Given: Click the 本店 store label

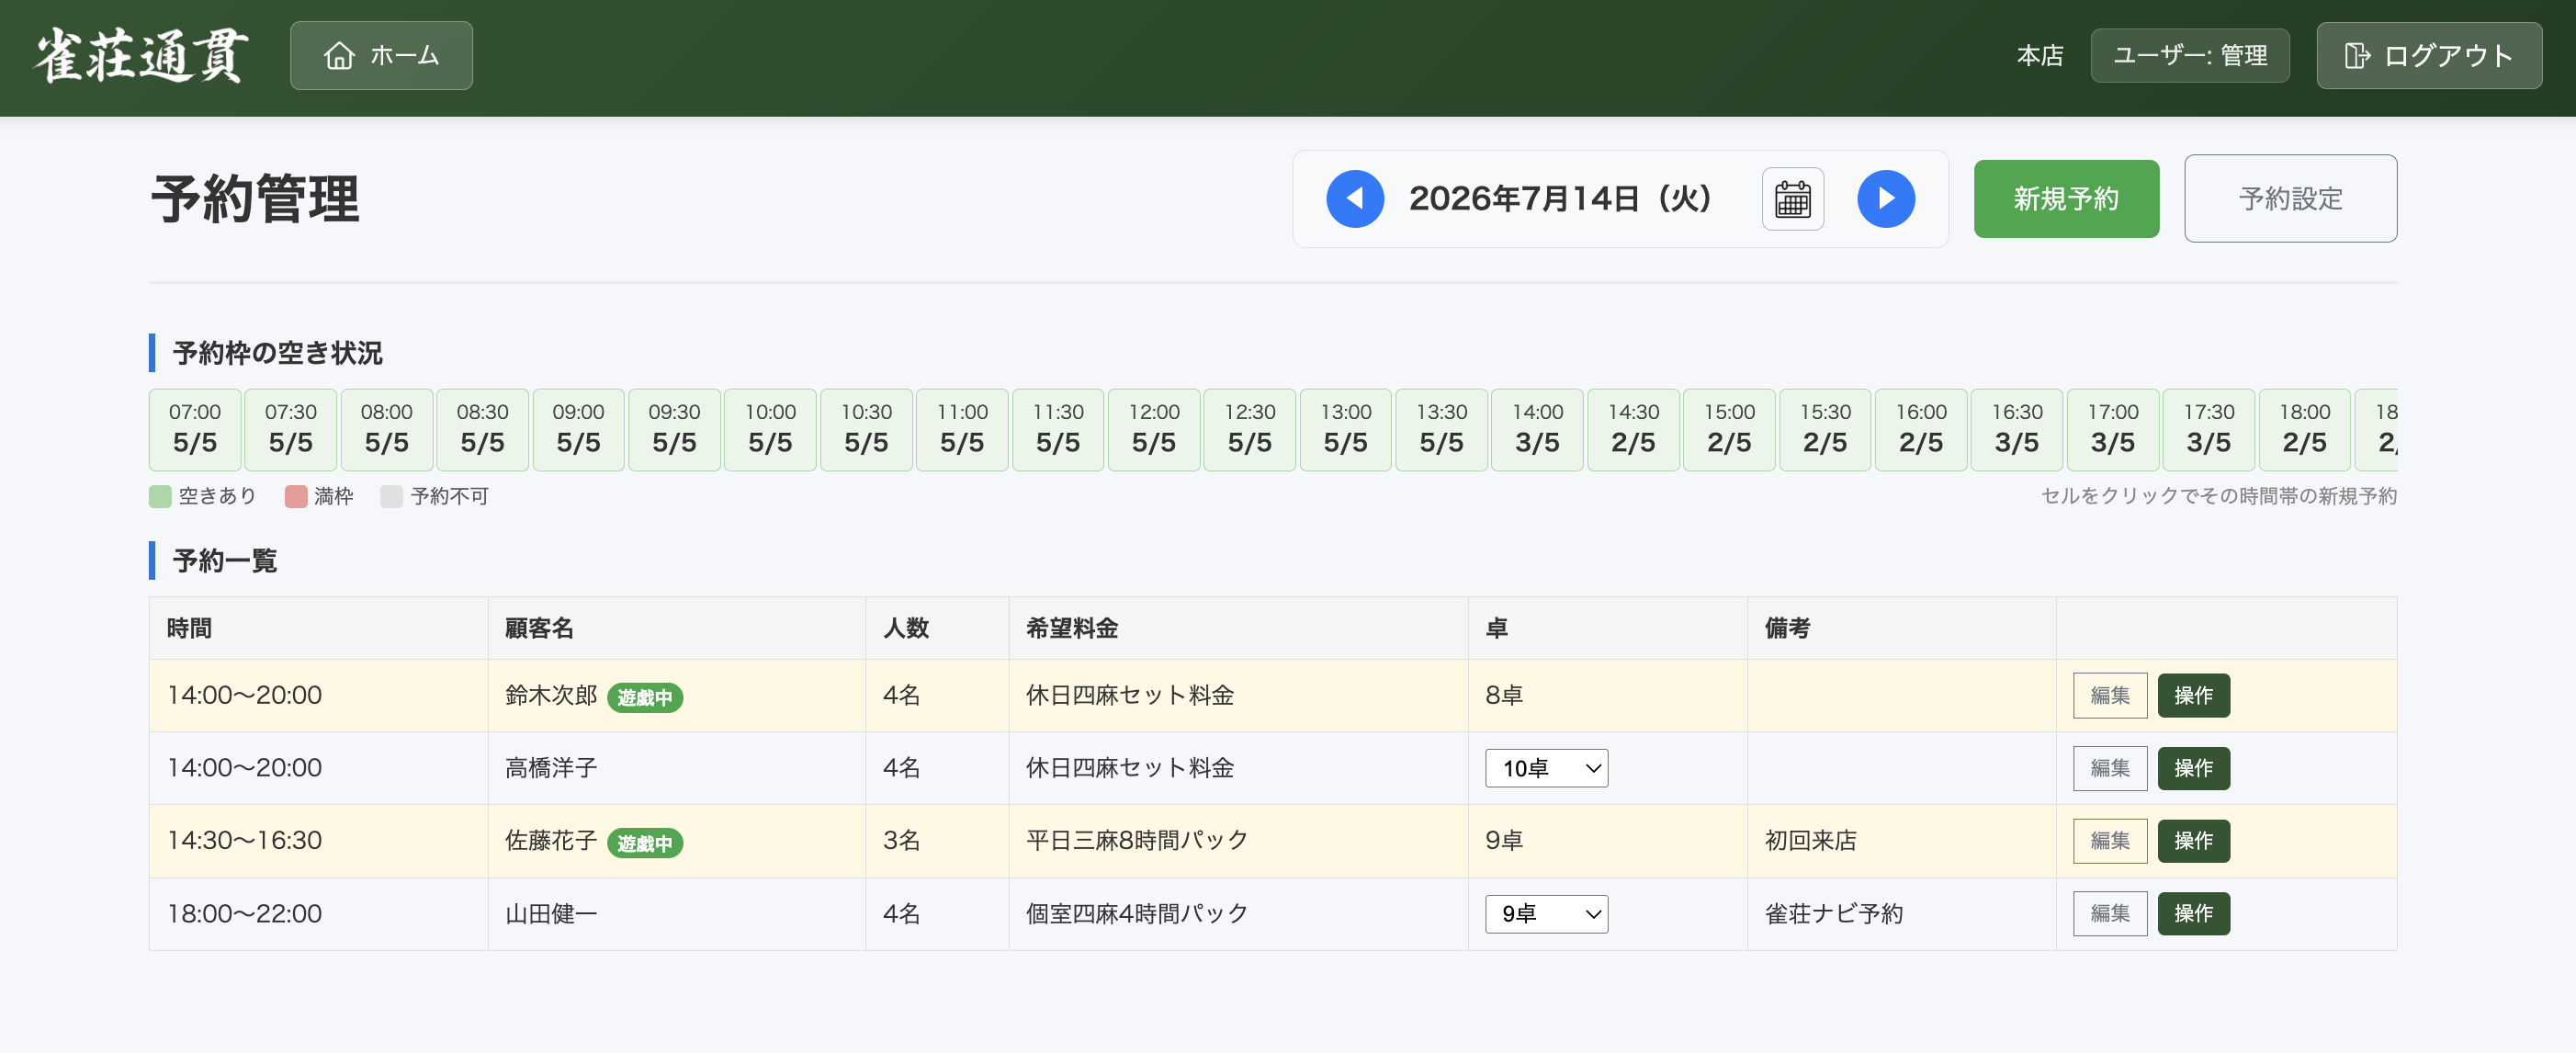Looking at the screenshot, I should coord(2040,56).
